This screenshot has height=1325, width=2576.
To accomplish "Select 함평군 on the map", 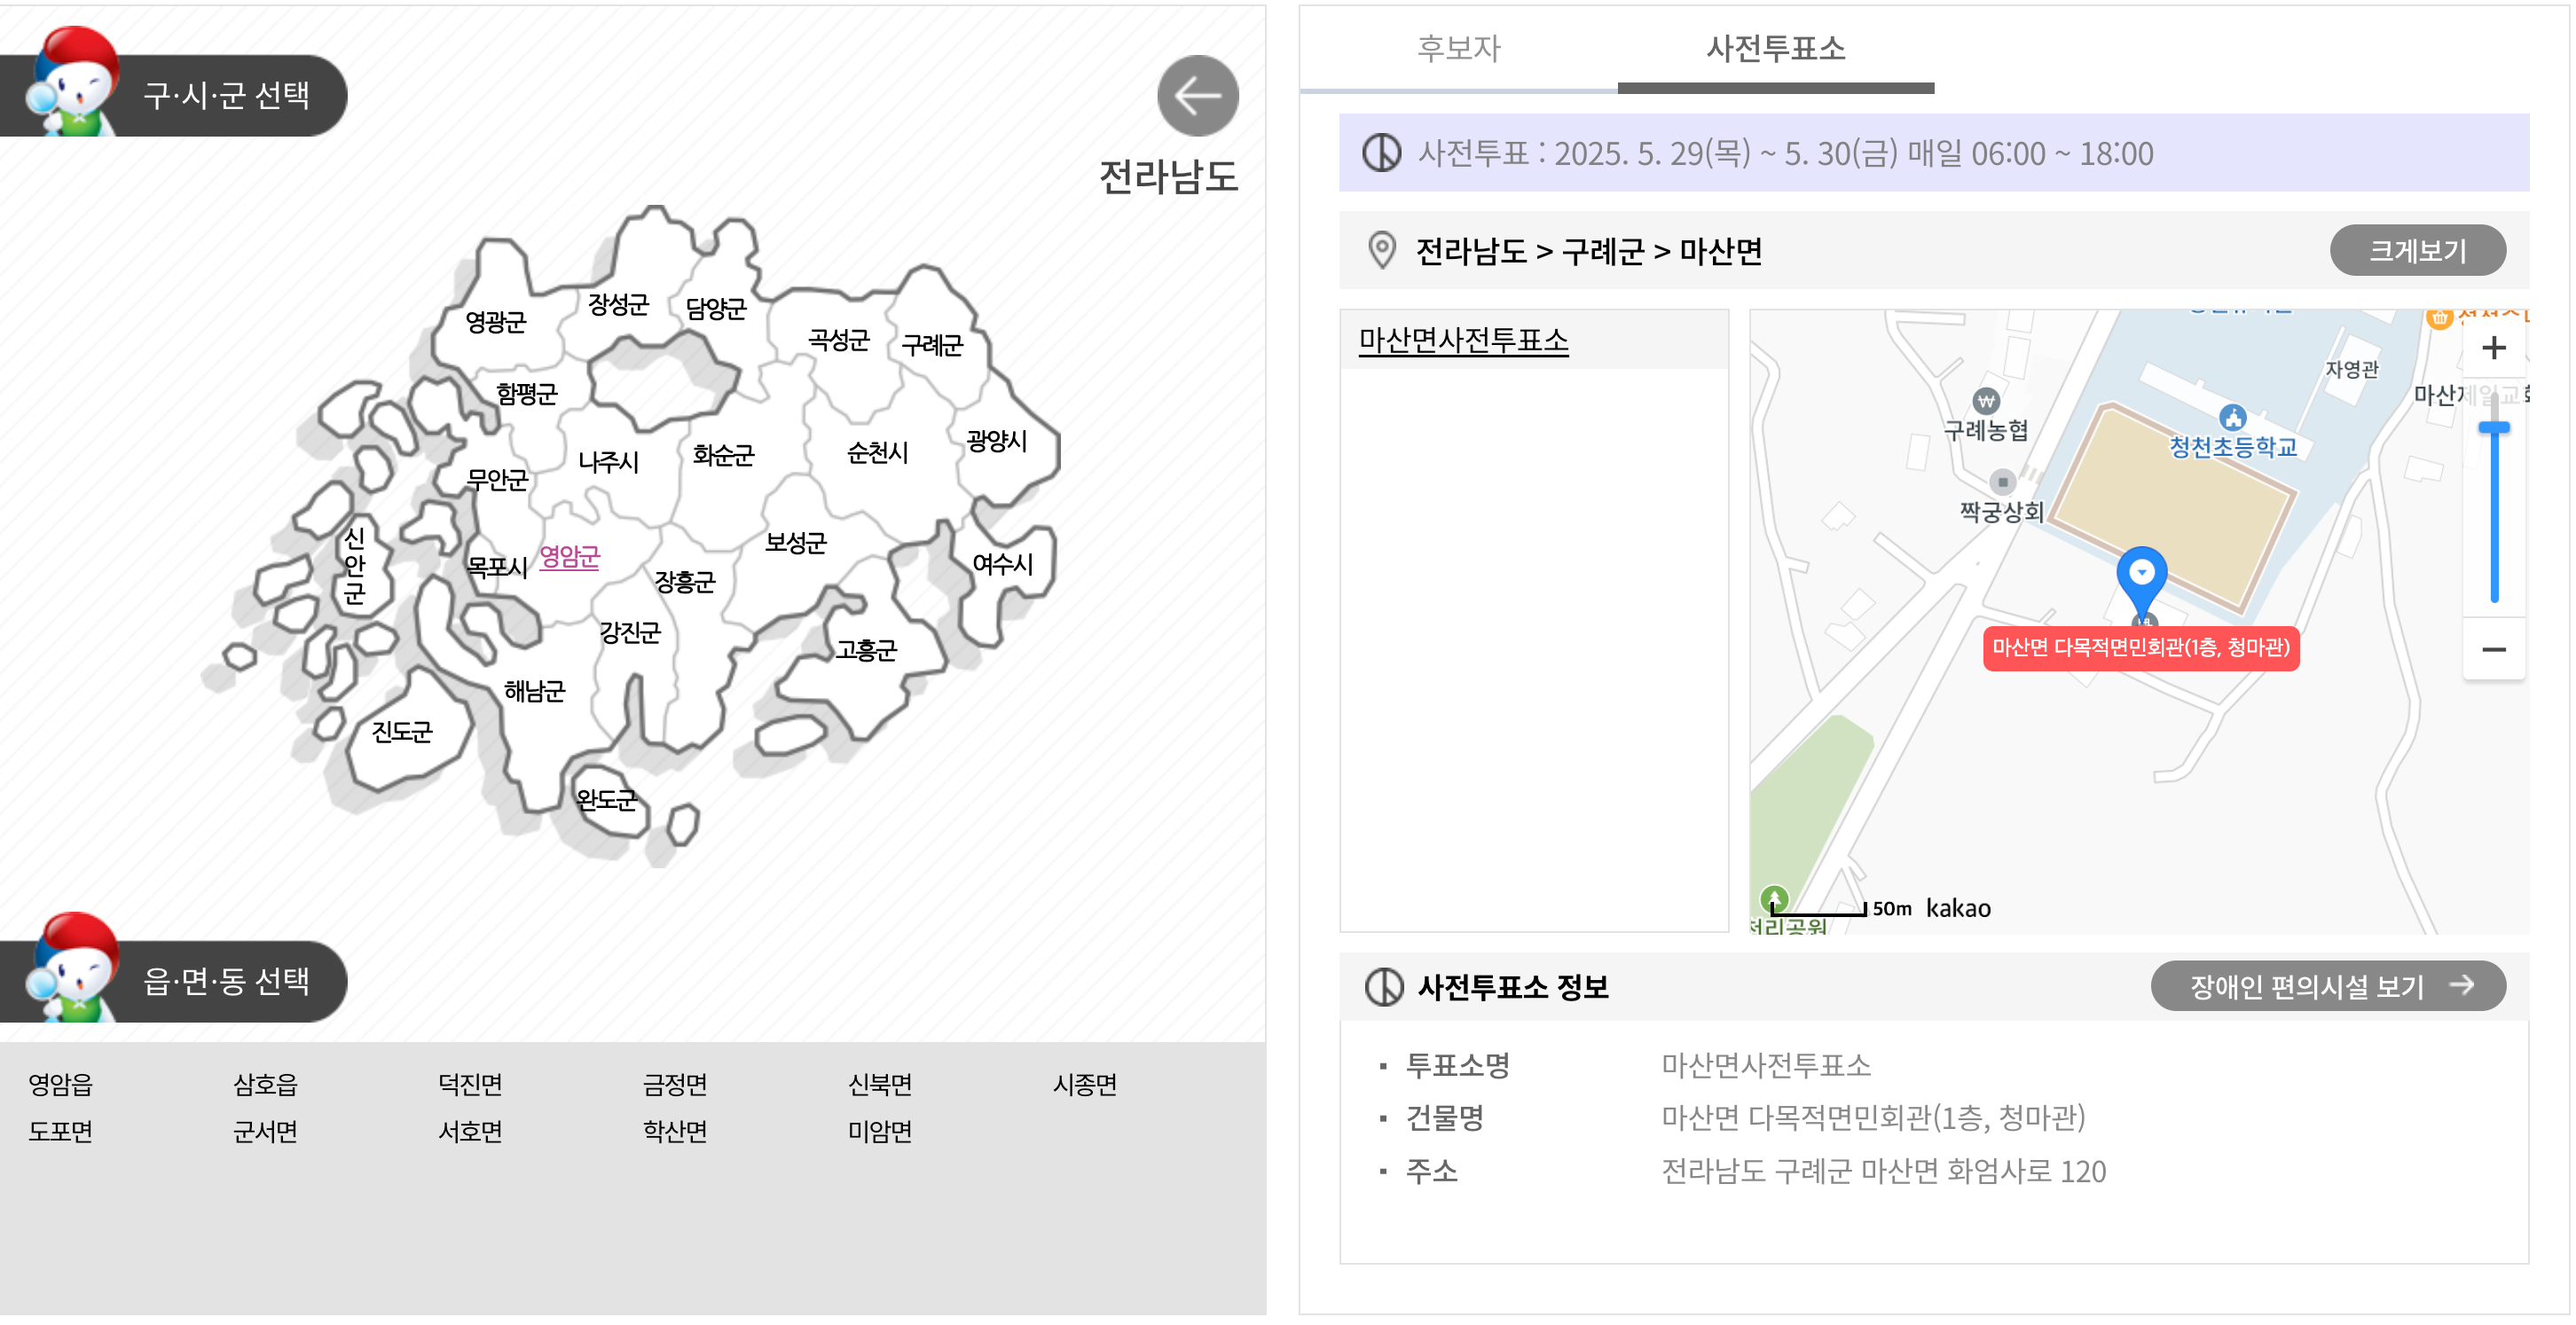I will 526,393.
